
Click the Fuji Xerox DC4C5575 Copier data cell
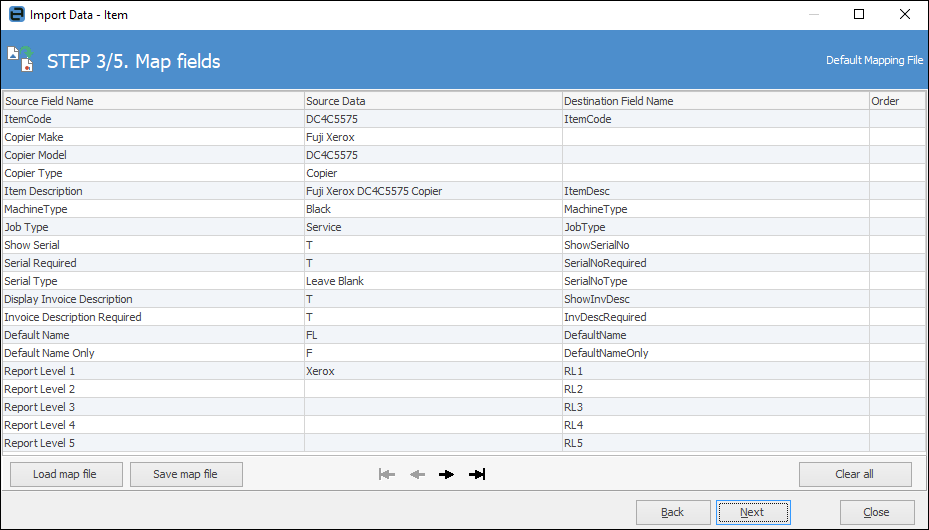tap(433, 191)
